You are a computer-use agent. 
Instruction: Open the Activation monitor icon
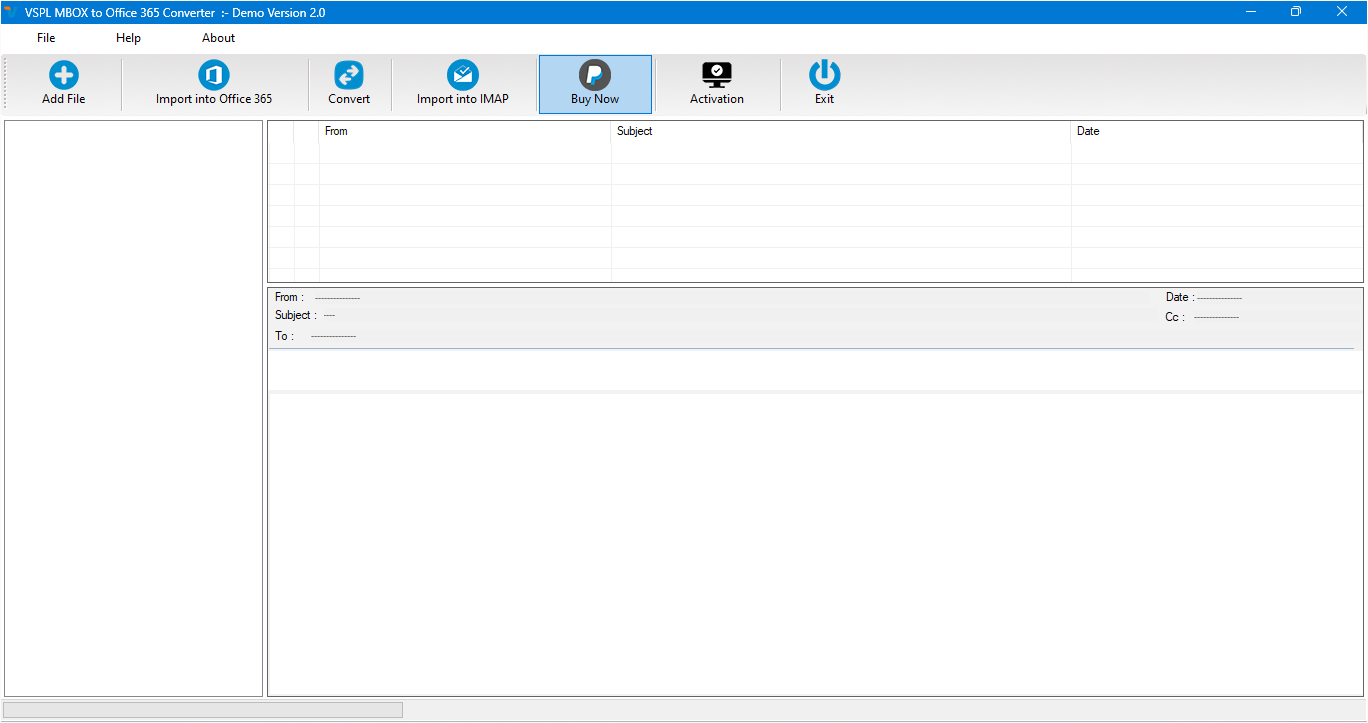click(717, 75)
